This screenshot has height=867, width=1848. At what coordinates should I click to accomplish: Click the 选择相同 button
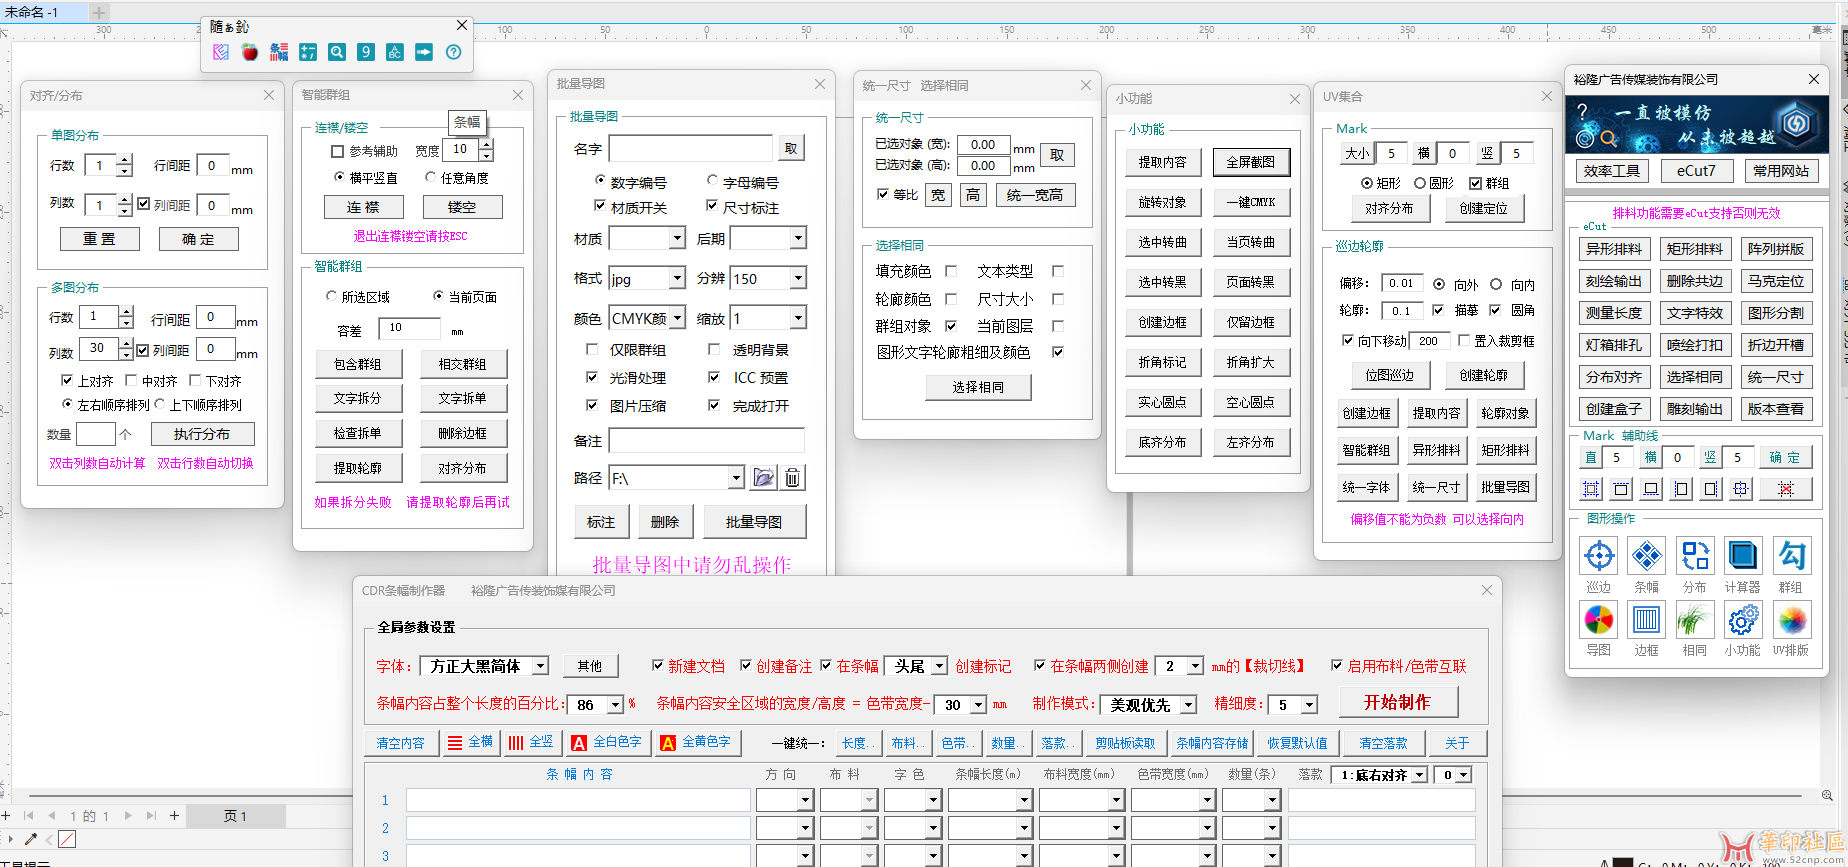click(978, 387)
